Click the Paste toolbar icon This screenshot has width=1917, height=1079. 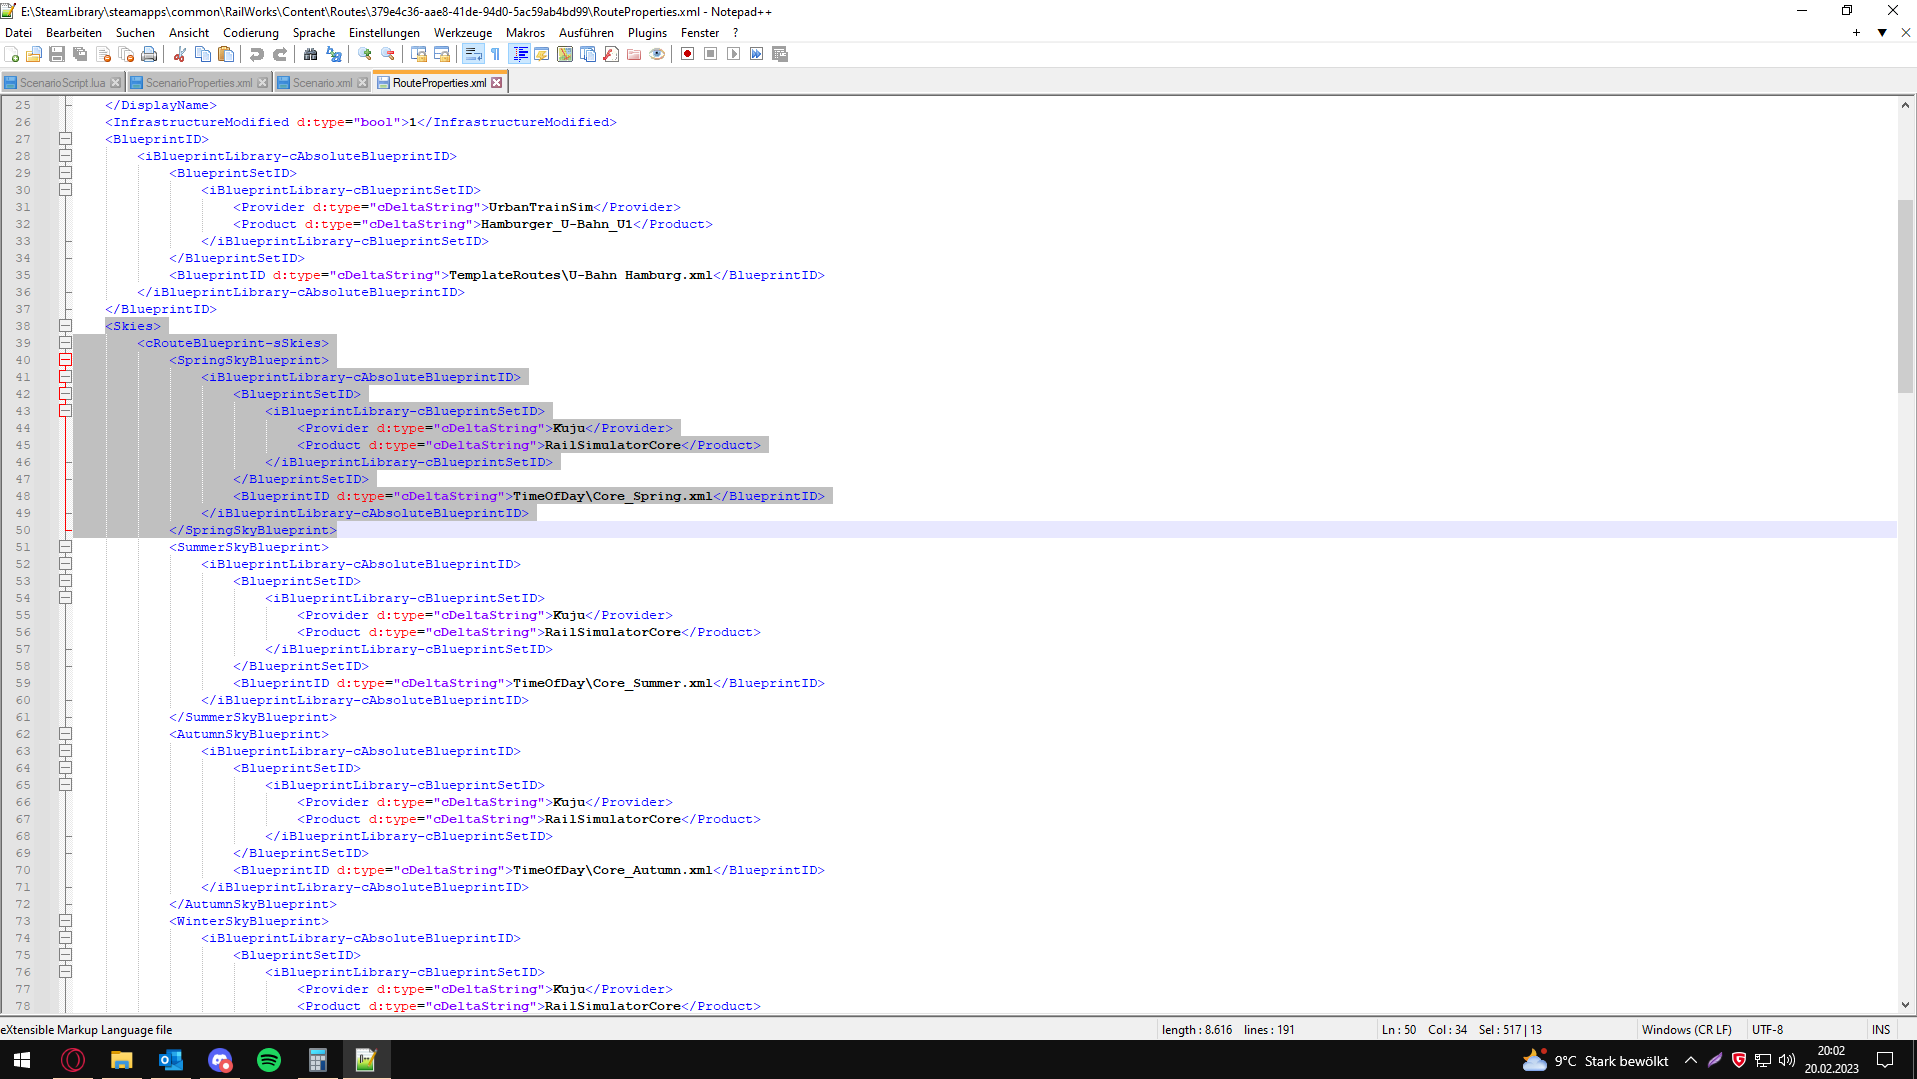(226, 54)
